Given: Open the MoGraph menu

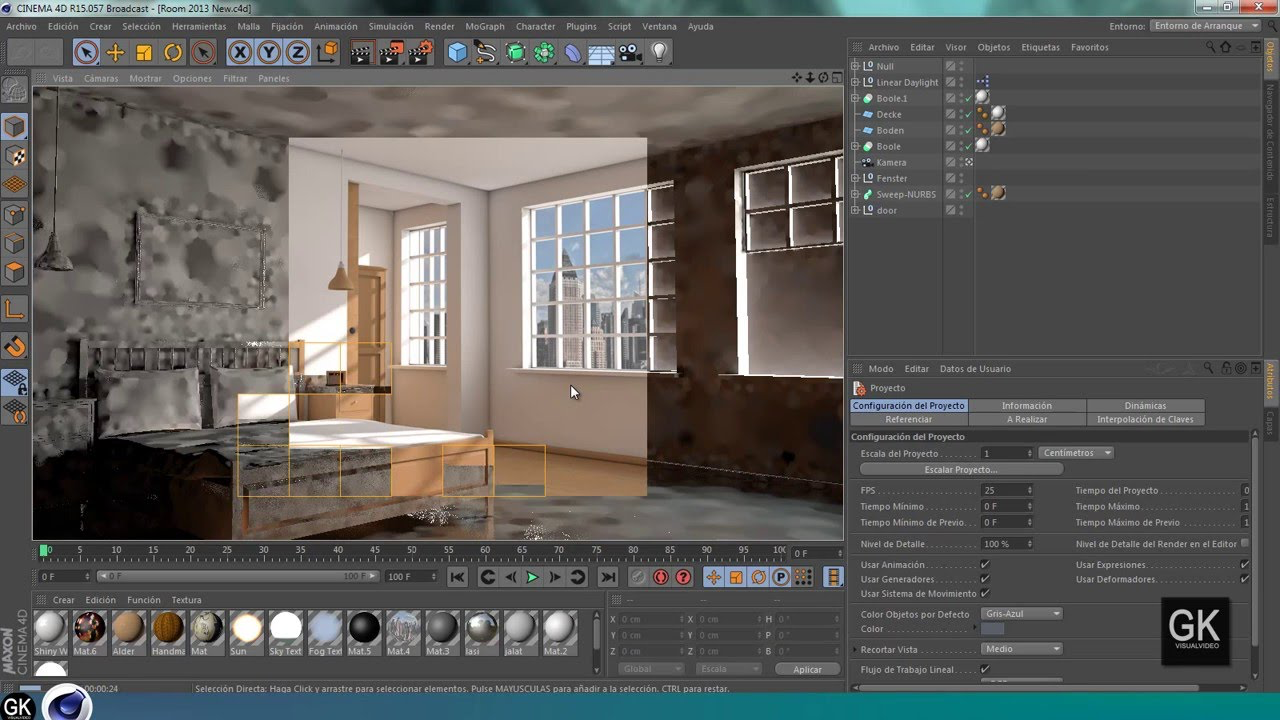Looking at the screenshot, I should (485, 27).
